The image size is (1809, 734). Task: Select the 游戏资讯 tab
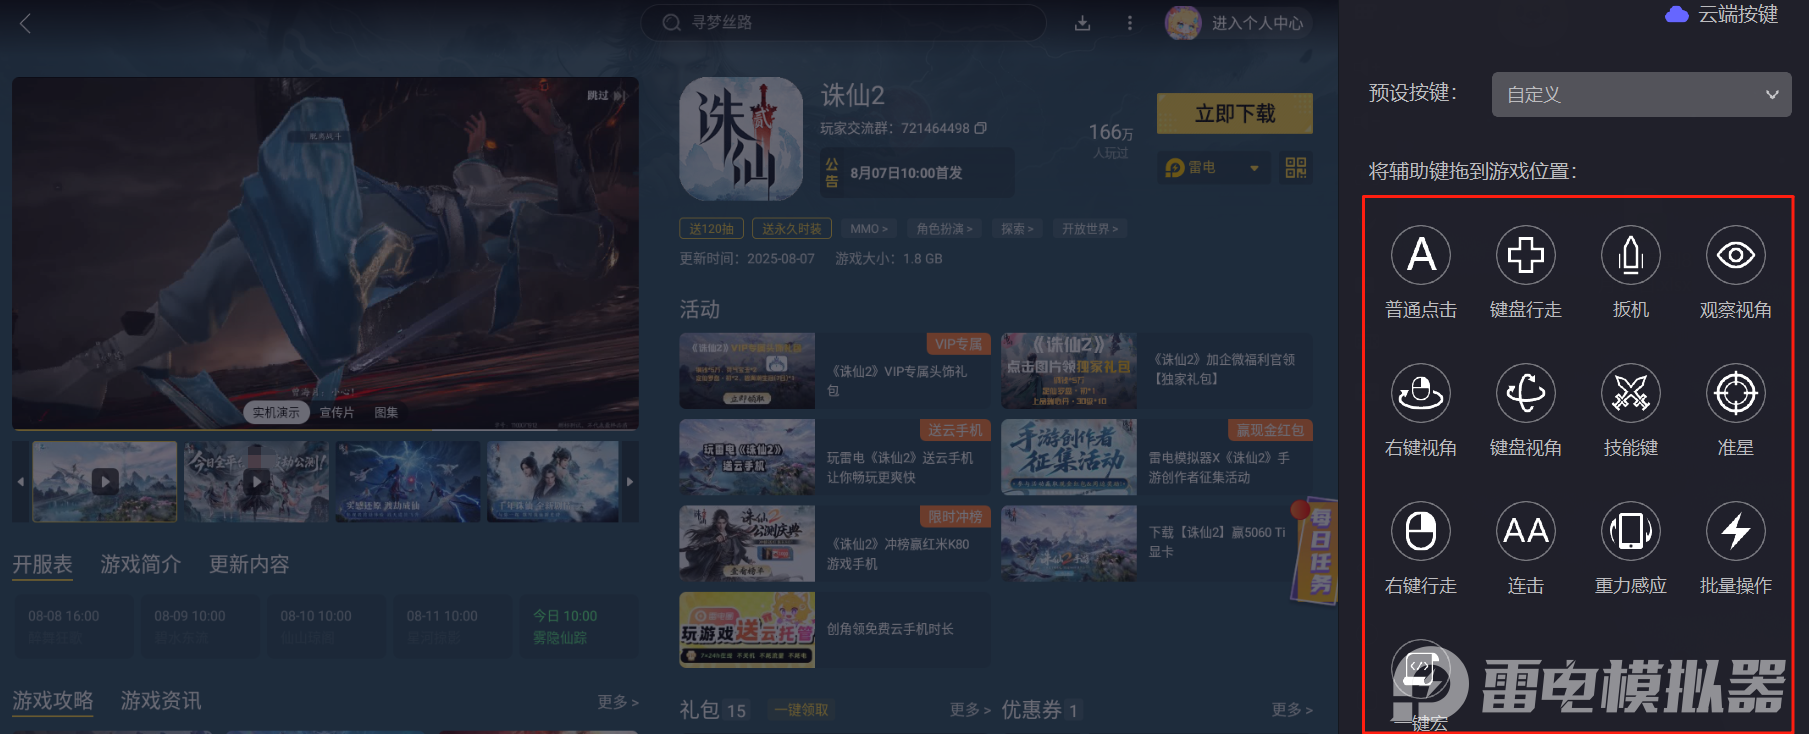coord(161,701)
